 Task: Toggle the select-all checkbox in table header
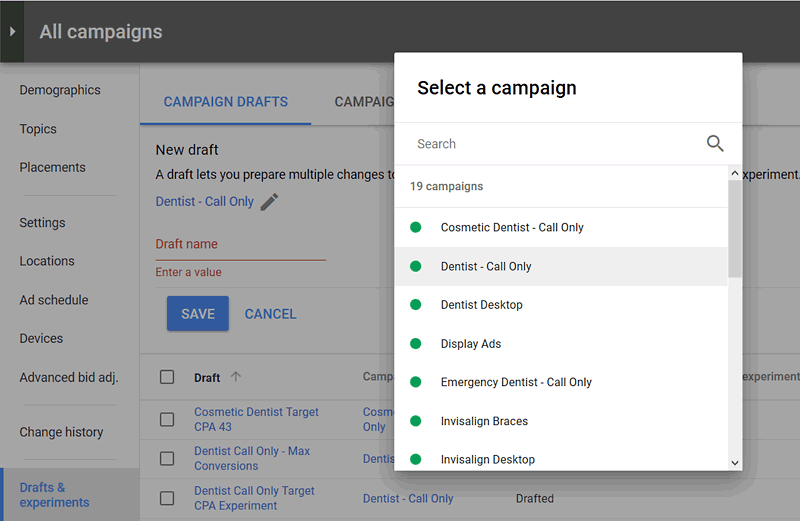click(x=167, y=377)
